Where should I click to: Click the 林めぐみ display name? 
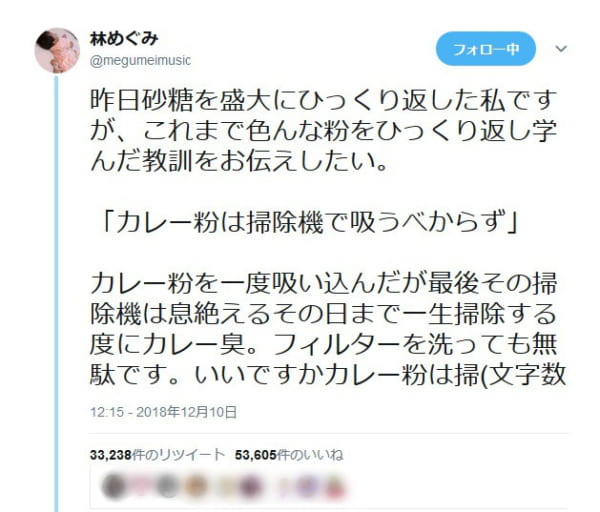click(124, 38)
